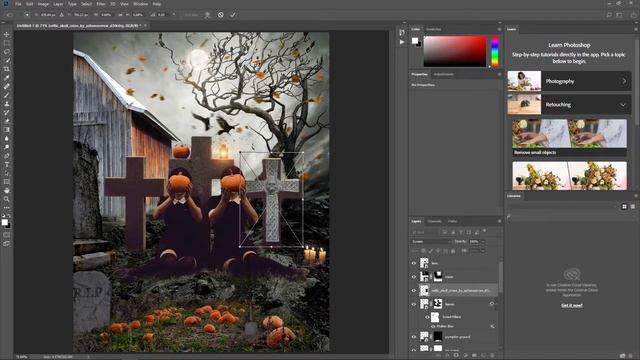Switch to the Adjustments tab
The height and width of the screenshot is (360, 640).
(x=444, y=74)
